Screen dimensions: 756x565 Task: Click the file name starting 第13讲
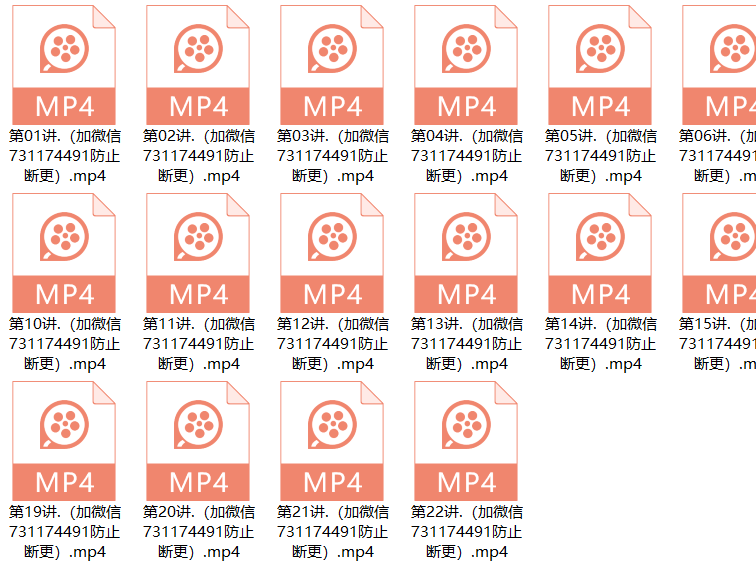(x=467, y=344)
